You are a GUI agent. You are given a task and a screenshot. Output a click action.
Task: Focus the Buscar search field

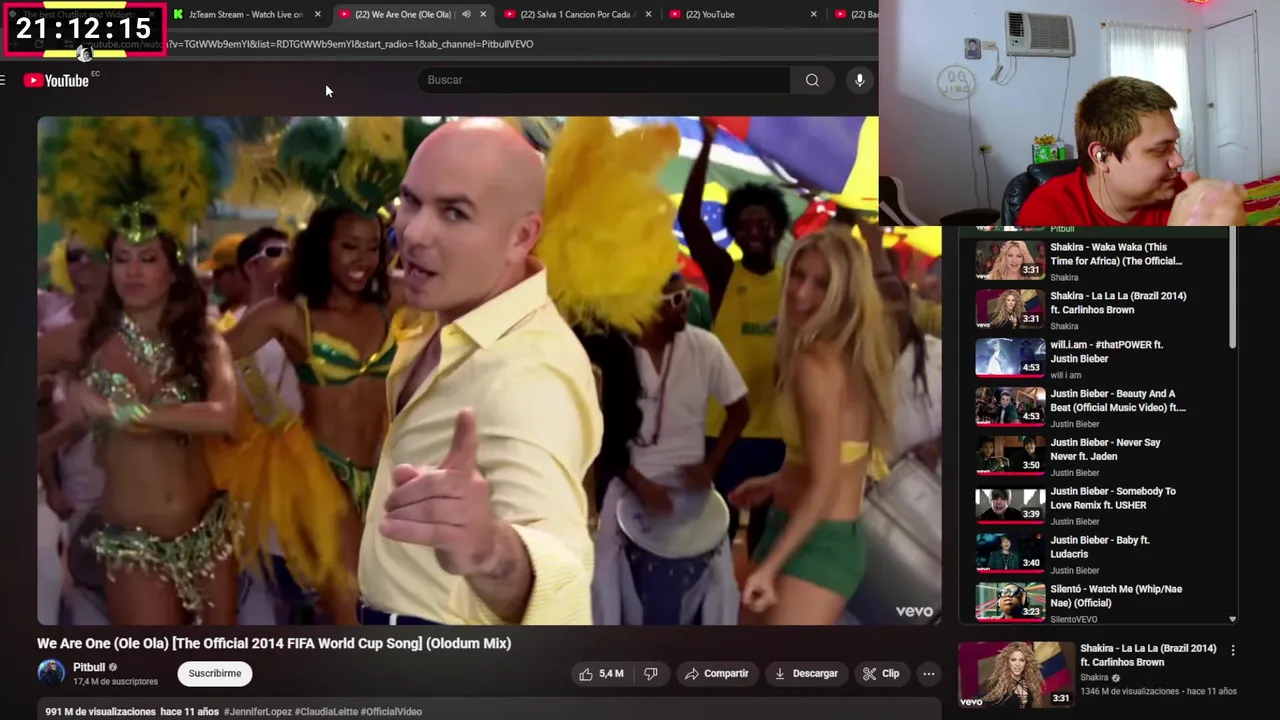coord(605,80)
